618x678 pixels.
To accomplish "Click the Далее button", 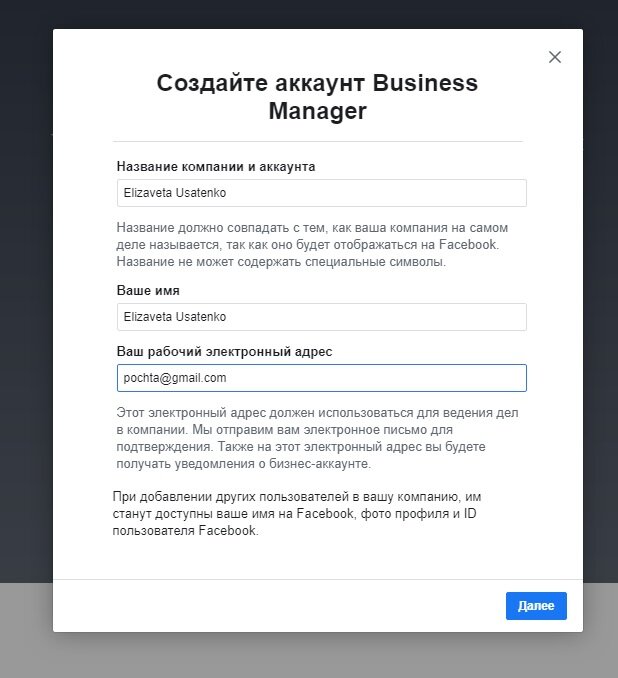I will pyautogui.click(x=536, y=606).
